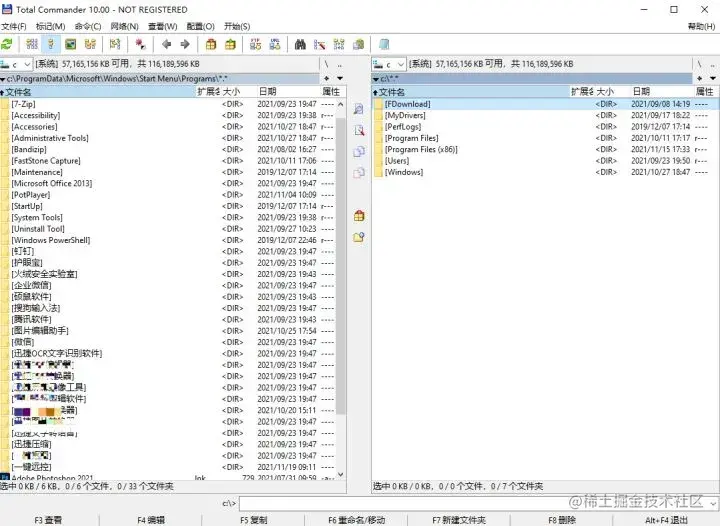Go to parent with right panel '..' button
720x526 pixels.
[712, 64]
